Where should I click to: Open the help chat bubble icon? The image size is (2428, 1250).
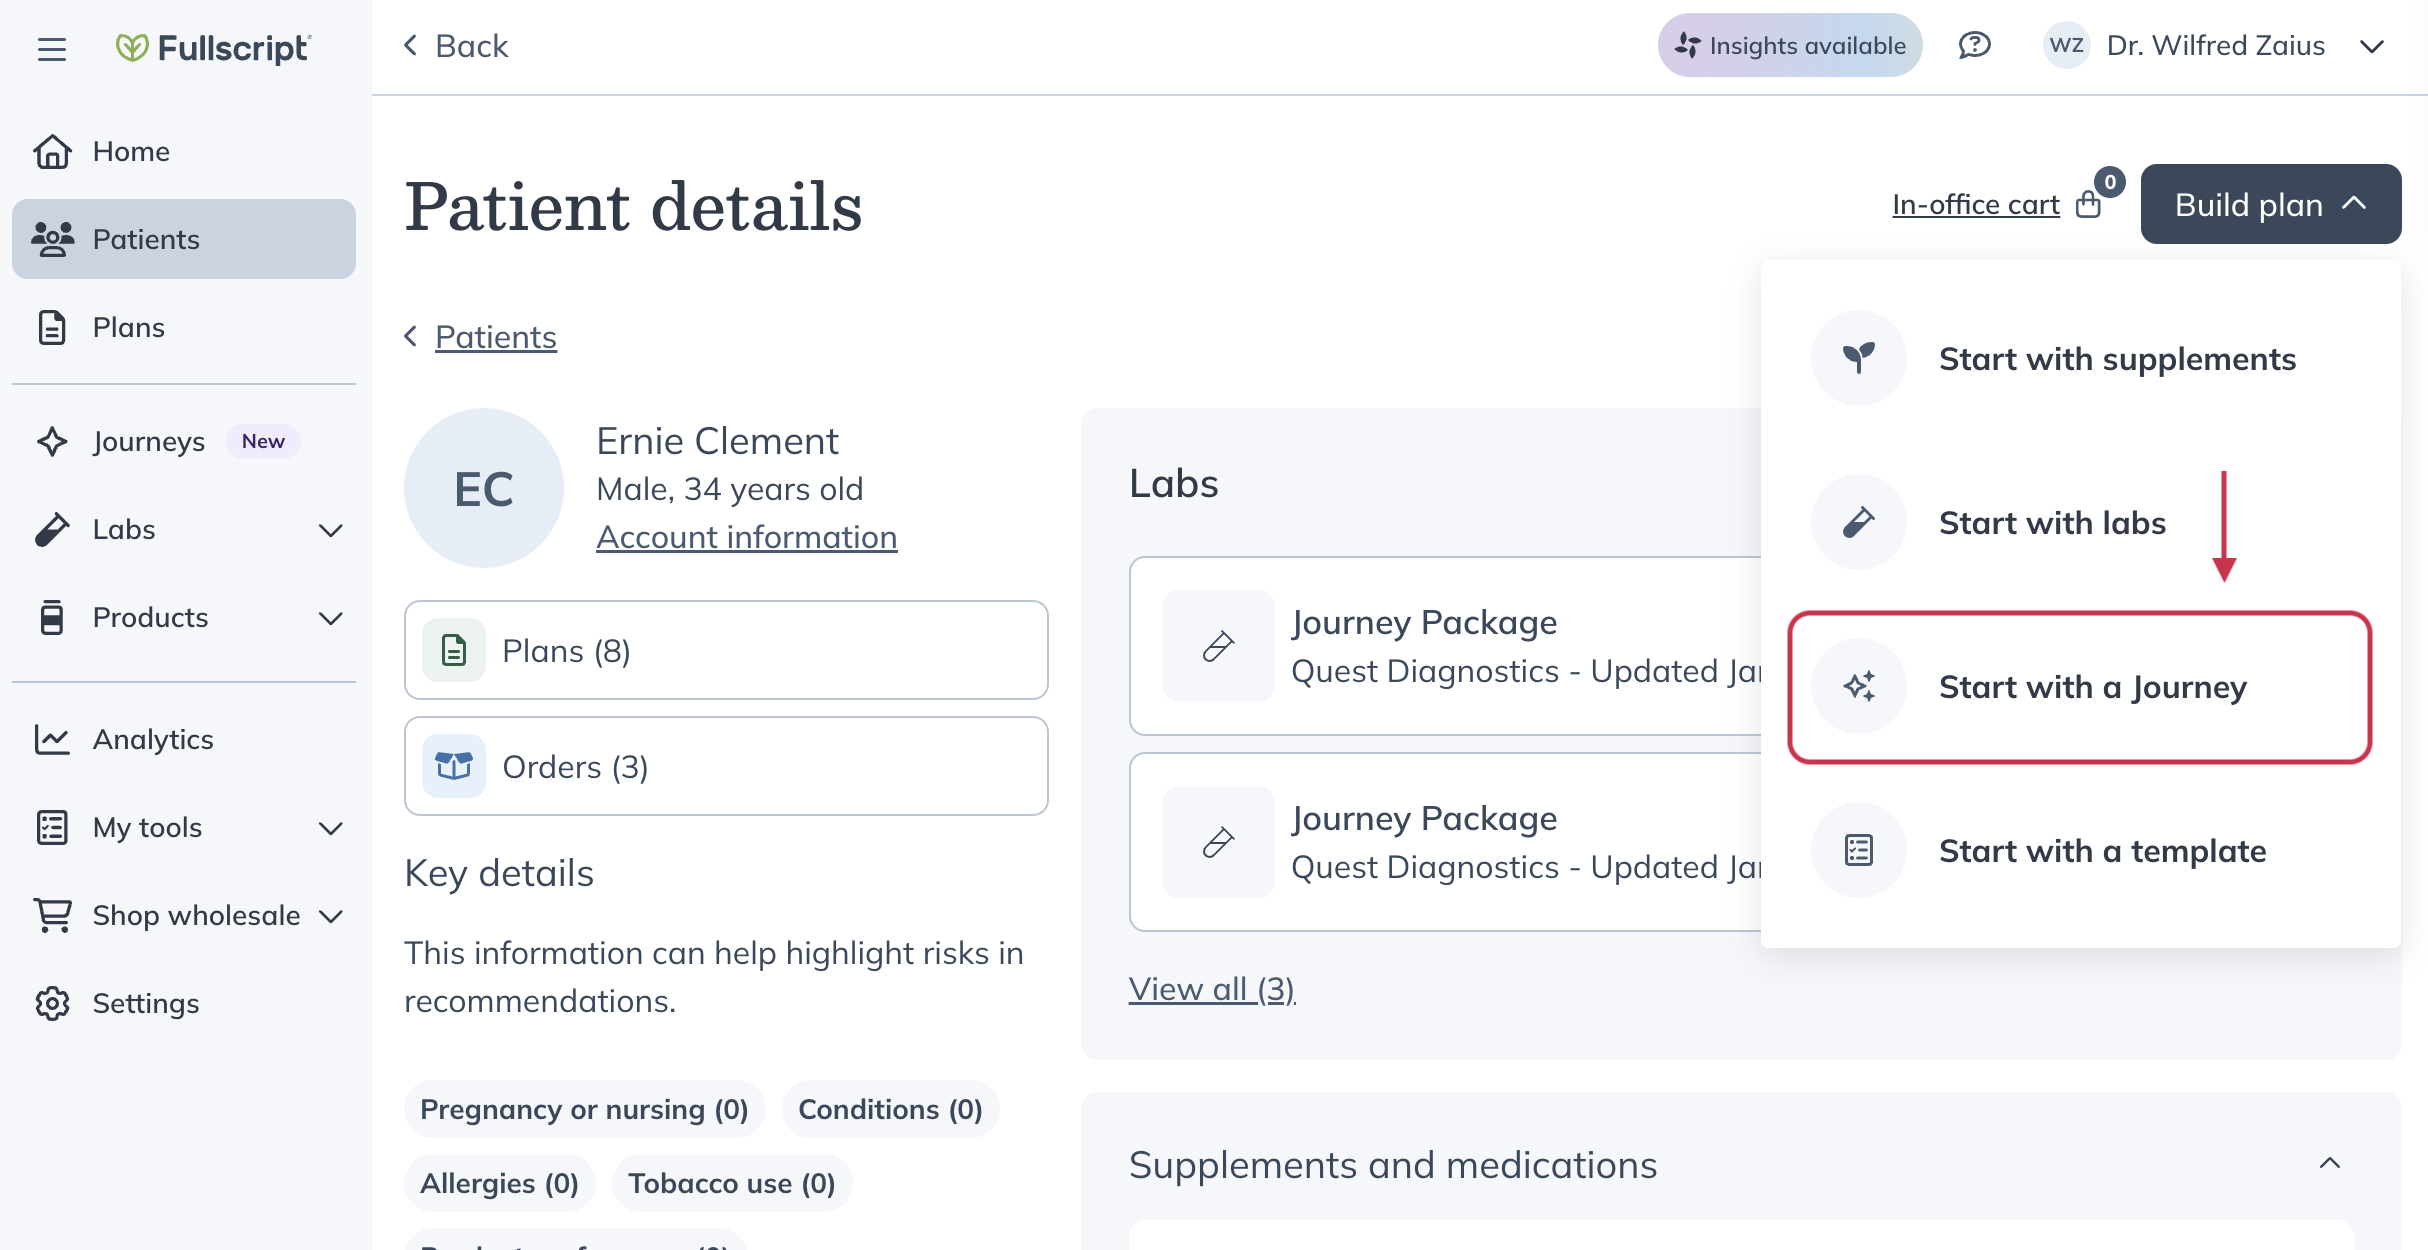pyautogui.click(x=1974, y=45)
